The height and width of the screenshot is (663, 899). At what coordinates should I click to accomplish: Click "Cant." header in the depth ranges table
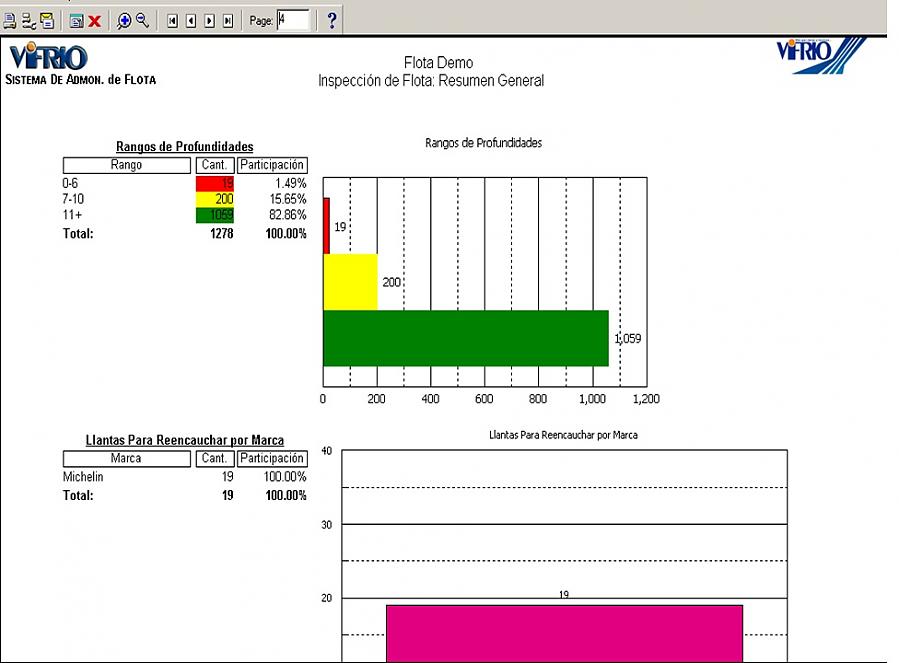pos(215,165)
